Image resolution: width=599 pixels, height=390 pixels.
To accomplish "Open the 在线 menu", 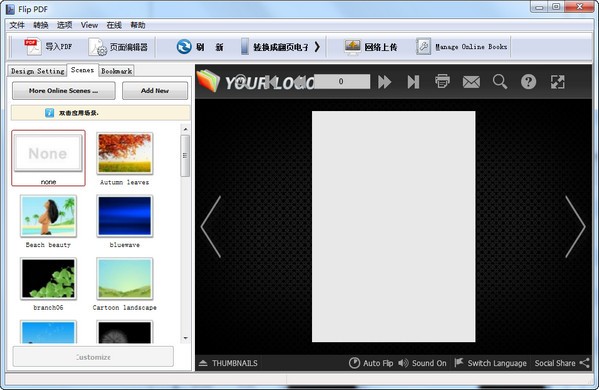I will tap(114, 25).
